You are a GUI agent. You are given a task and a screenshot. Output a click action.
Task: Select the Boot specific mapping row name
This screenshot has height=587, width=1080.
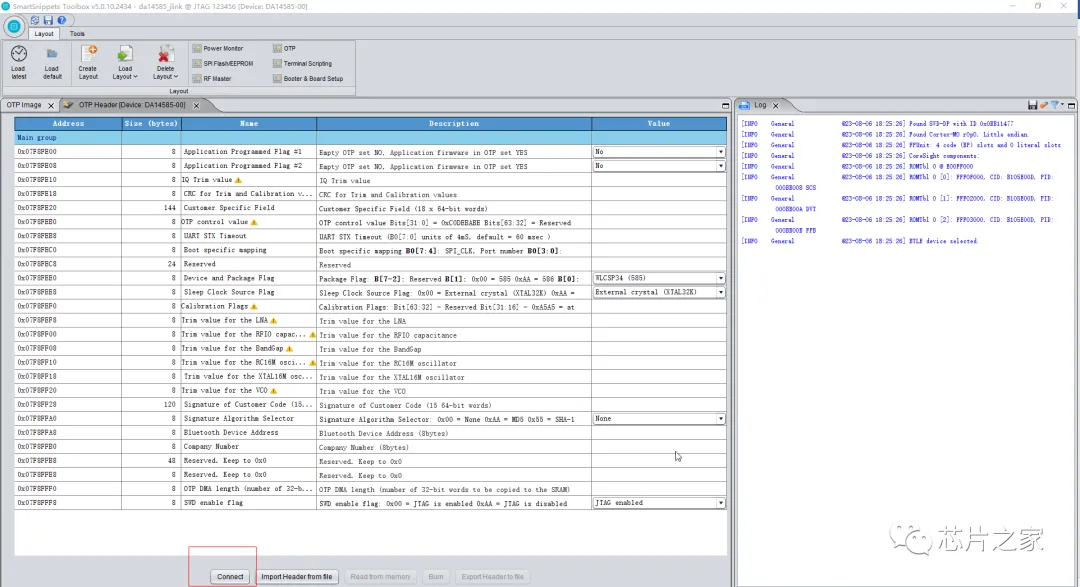click(249, 250)
